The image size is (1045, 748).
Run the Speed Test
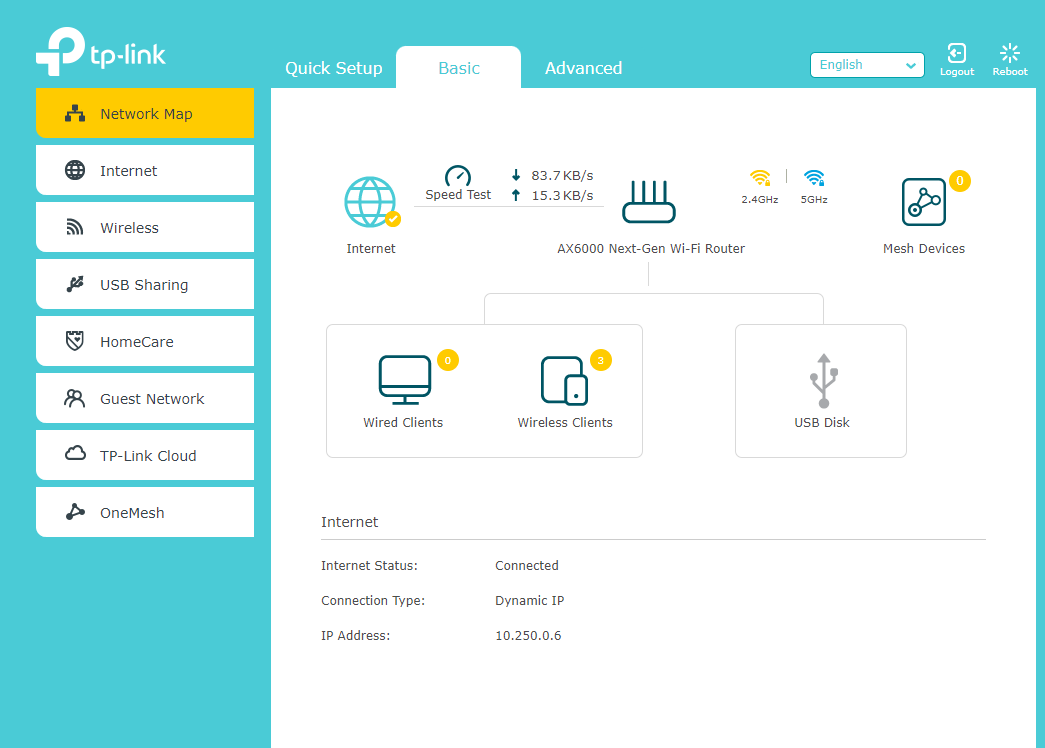pos(458,183)
